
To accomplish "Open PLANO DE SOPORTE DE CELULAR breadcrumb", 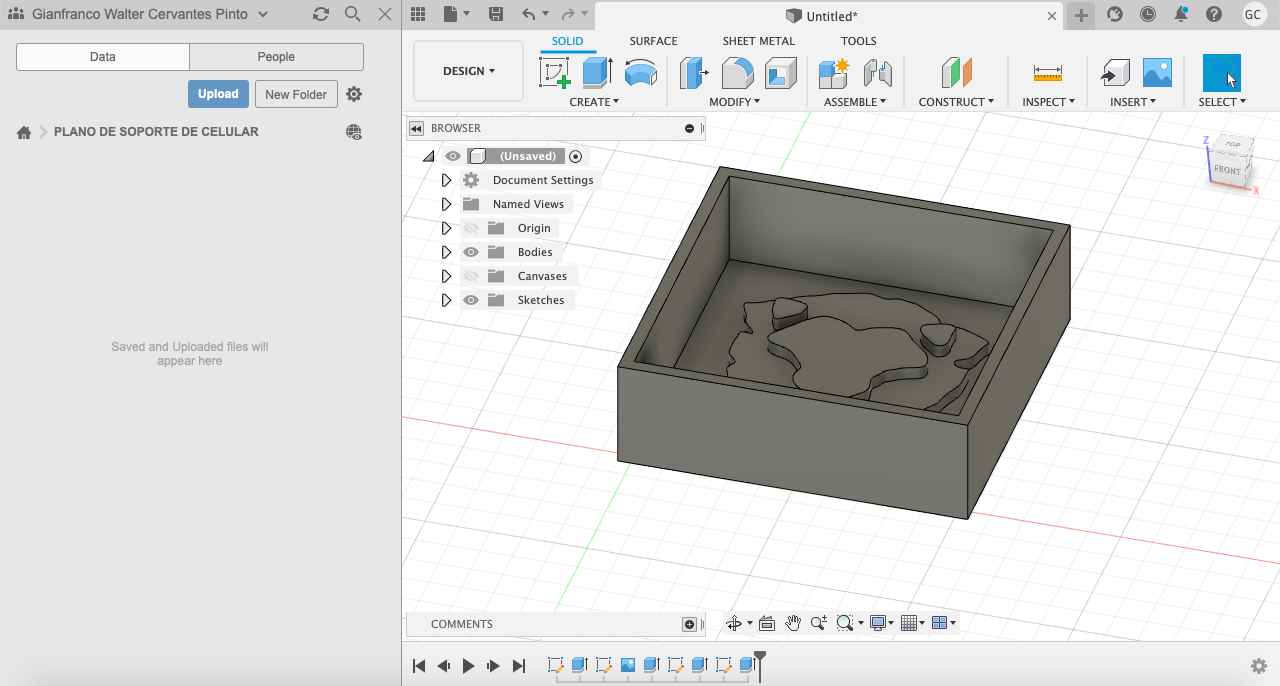I will (156, 131).
